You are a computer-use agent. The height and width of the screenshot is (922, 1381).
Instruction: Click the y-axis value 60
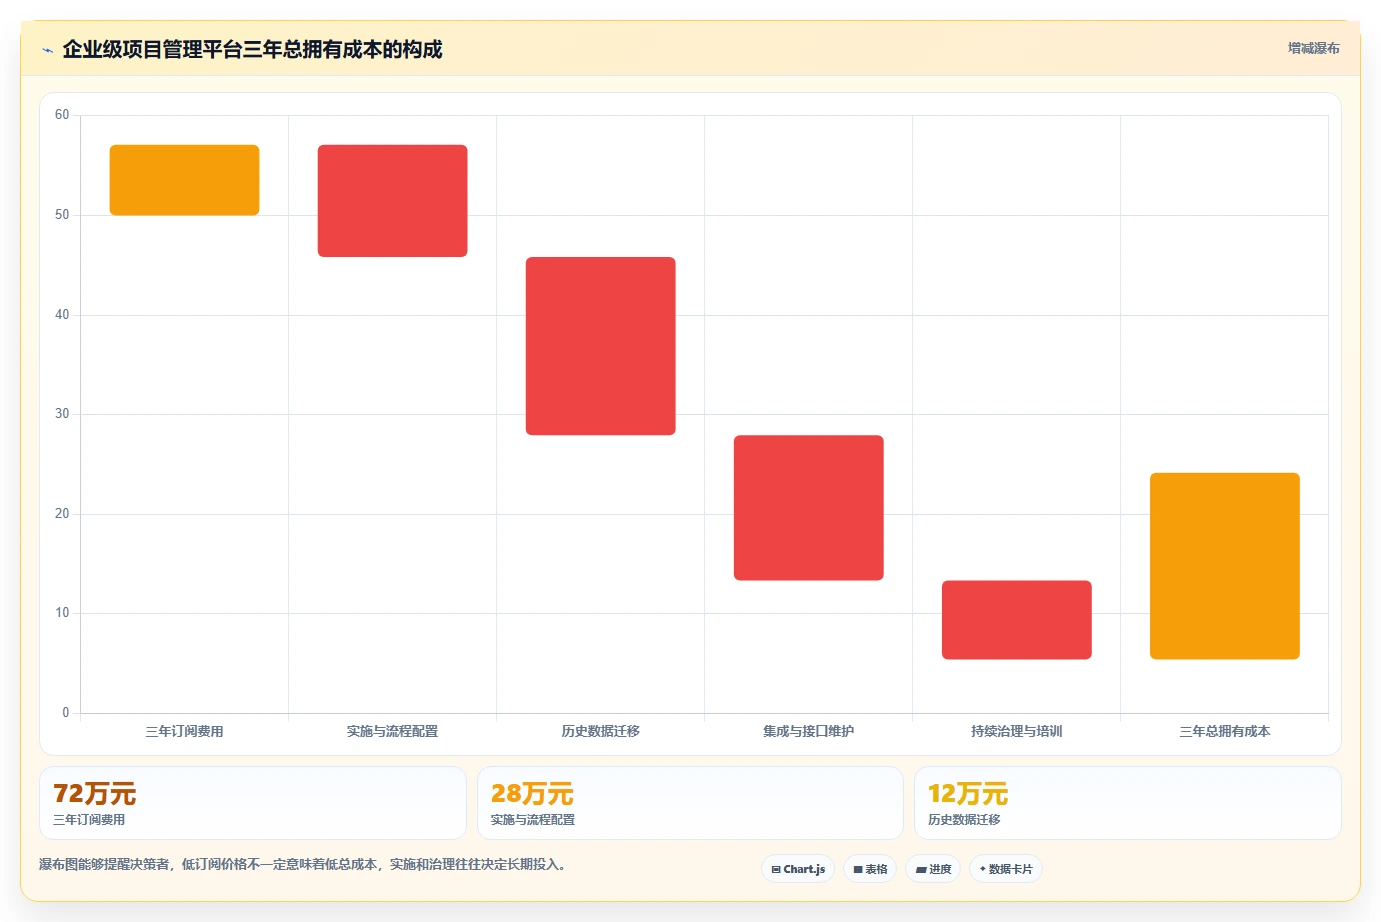click(62, 115)
